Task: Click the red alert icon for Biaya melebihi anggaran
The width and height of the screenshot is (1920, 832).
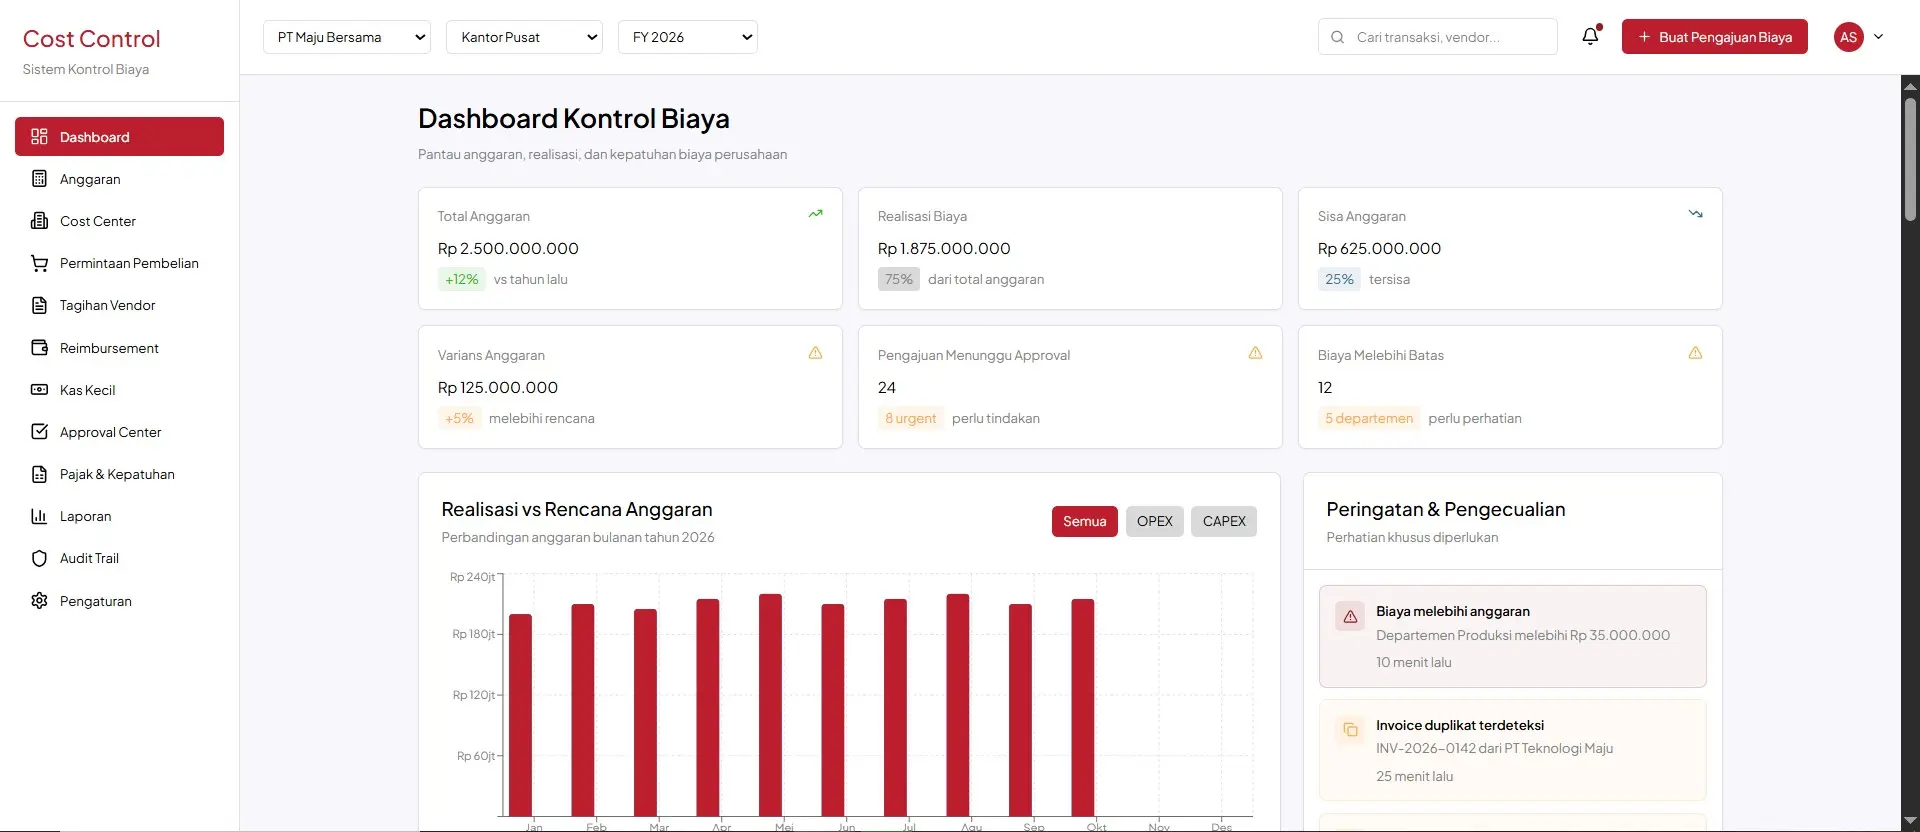Action: pyautogui.click(x=1350, y=616)
